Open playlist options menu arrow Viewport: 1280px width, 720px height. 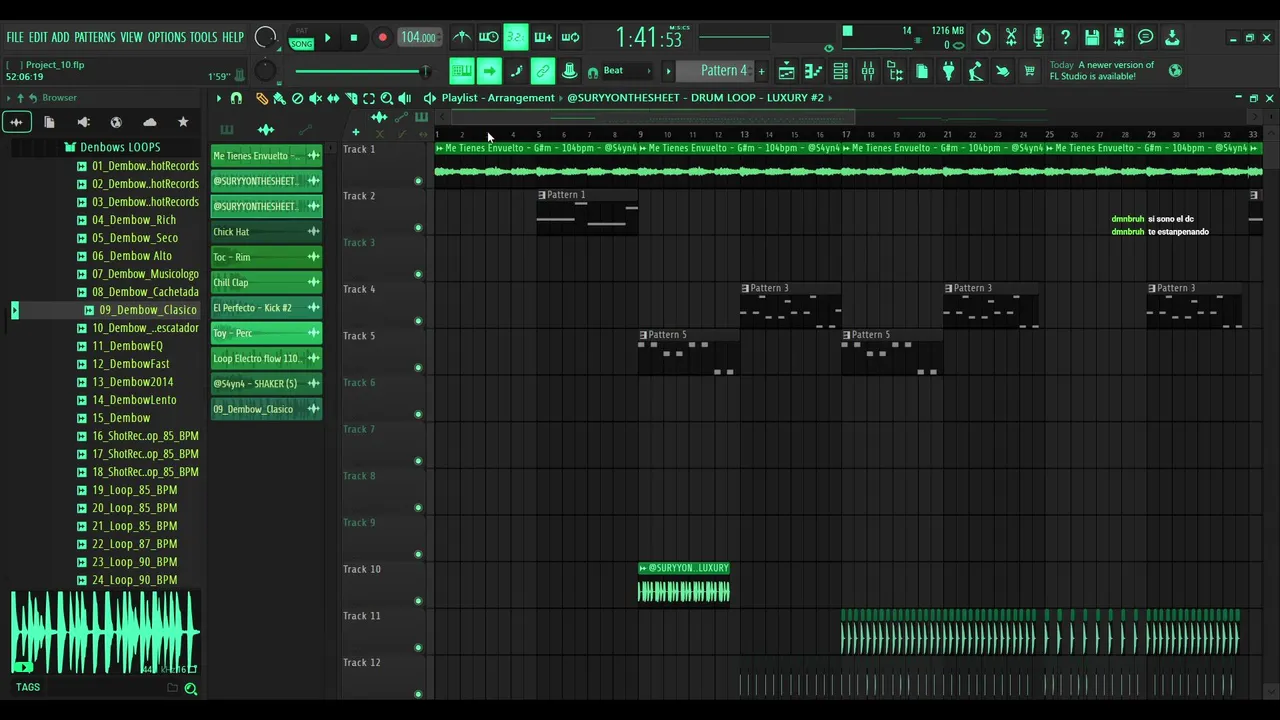click(219, 98)
